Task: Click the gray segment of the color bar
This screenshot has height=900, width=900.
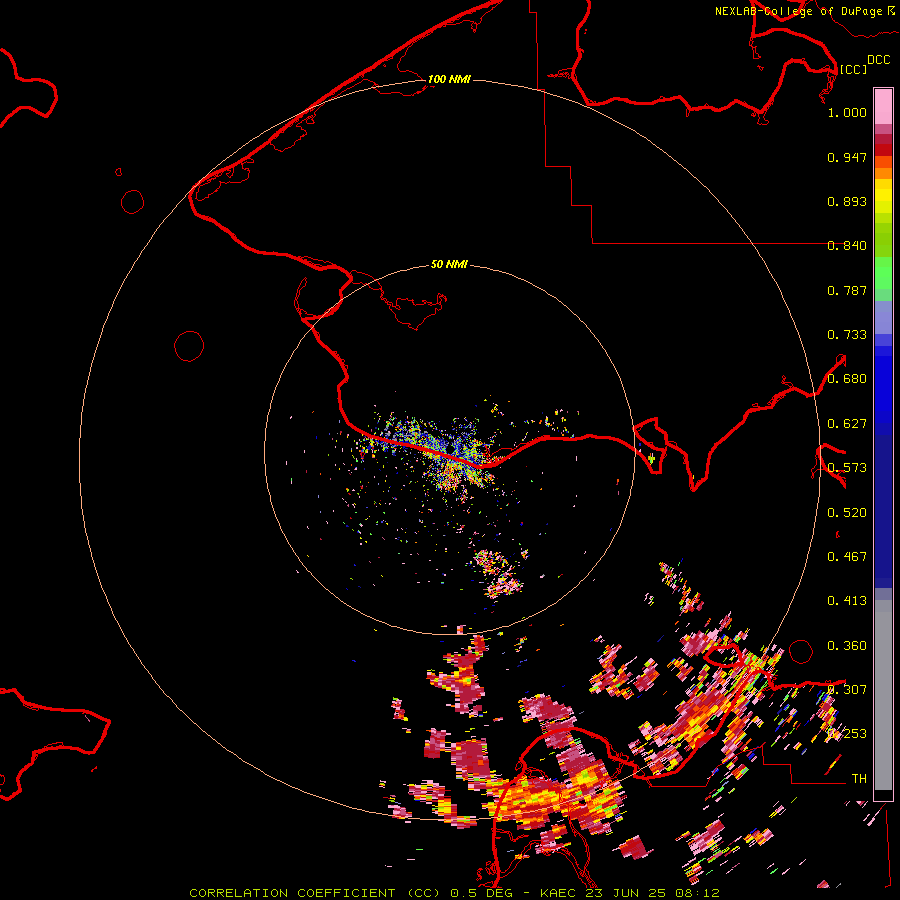Action: point(883,695)
